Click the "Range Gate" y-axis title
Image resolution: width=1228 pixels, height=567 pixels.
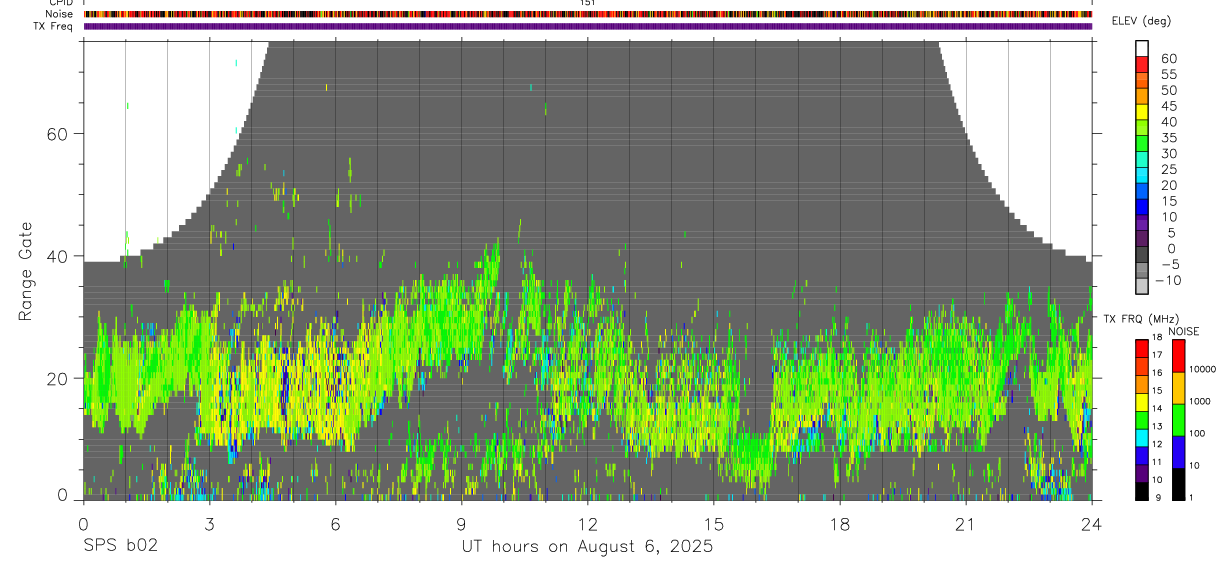[26, 270]
